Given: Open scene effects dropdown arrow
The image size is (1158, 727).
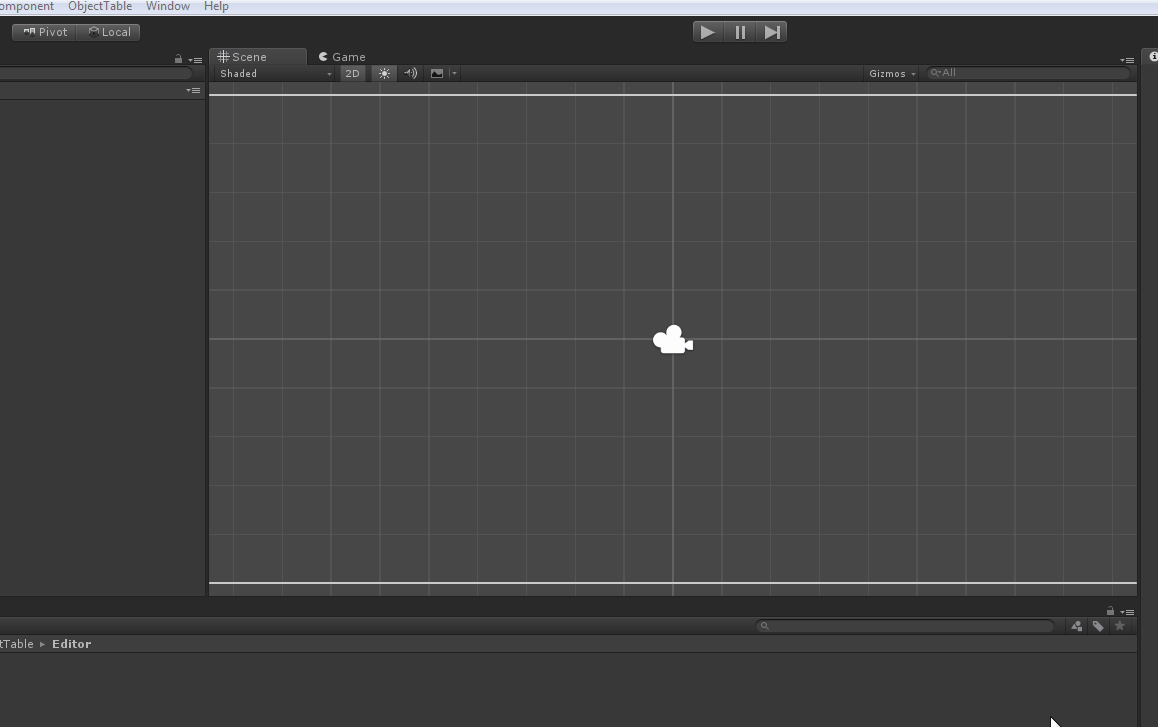Looking at the screenshot, I should 454,73.
